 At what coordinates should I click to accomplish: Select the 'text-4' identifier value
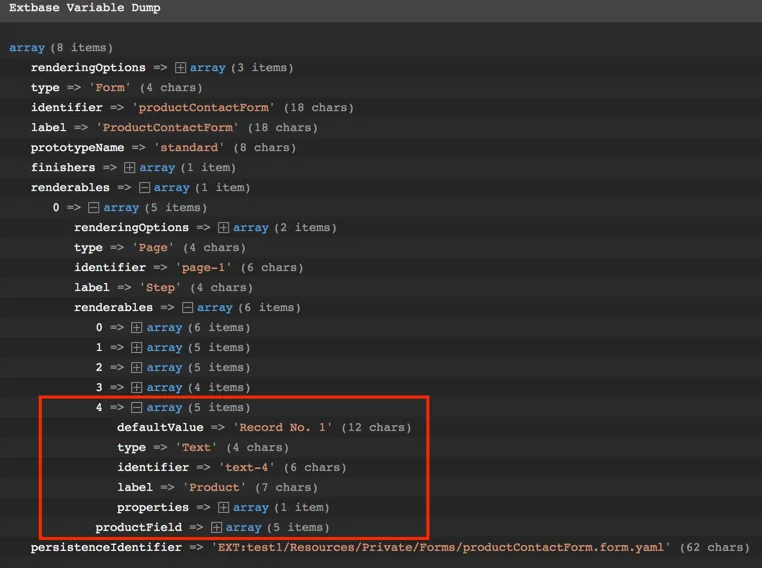pyautogui.click(x=246, y=467)
